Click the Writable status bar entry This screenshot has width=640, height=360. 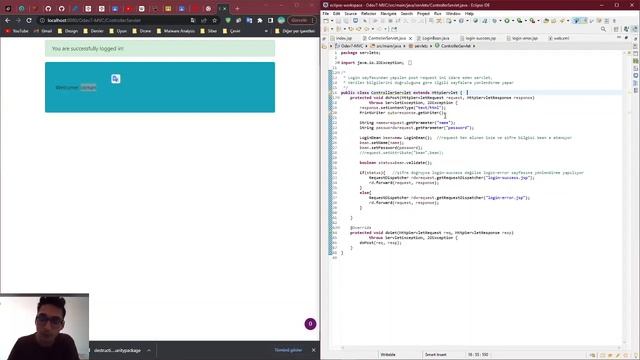pyautogui.click(x=388, y=355)
